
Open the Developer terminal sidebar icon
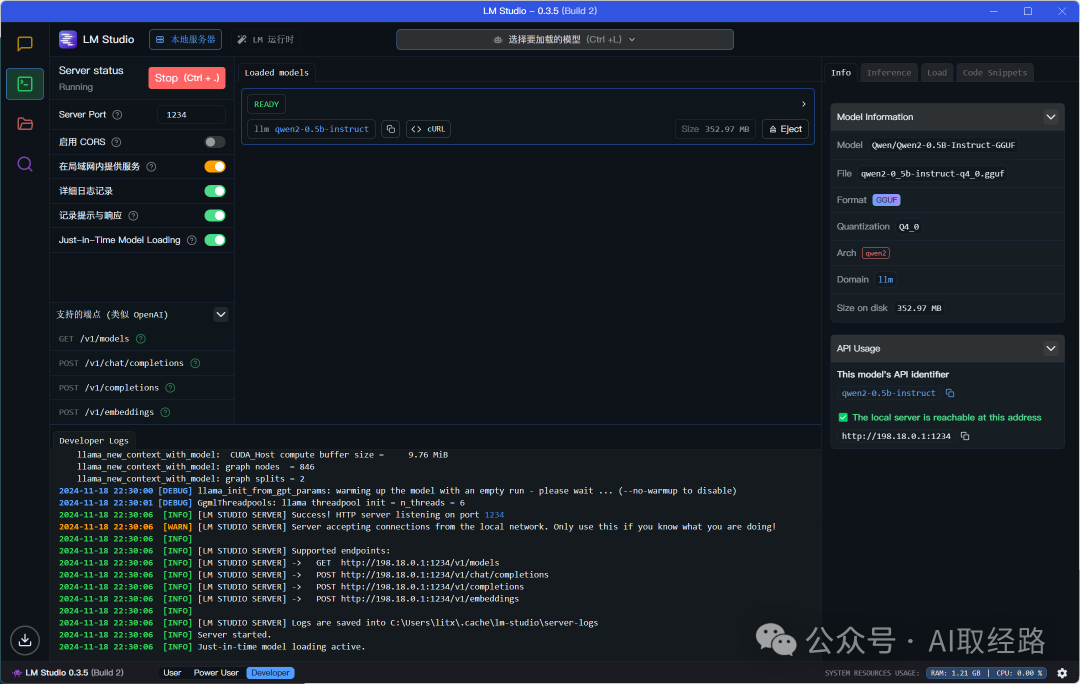coord(25,84)
